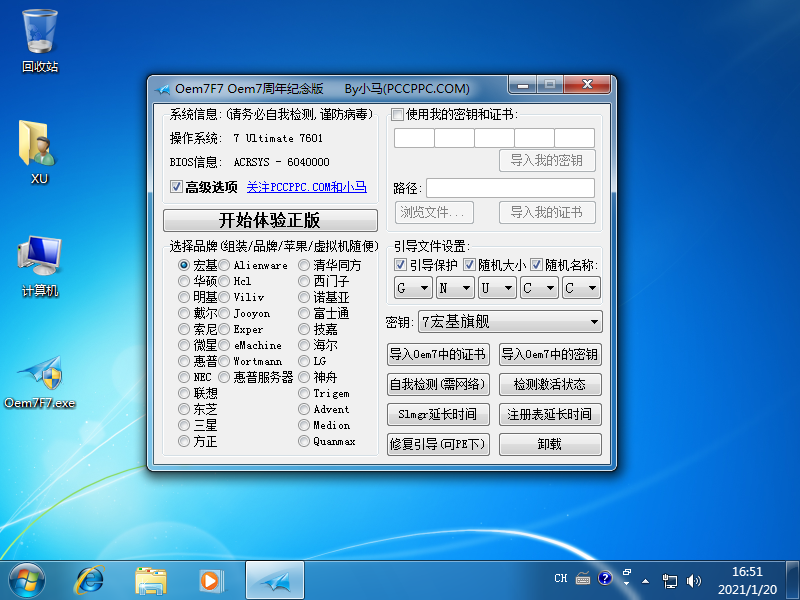Open the 关注PCCPPC.COM和小马 link

tap(306, 187)
